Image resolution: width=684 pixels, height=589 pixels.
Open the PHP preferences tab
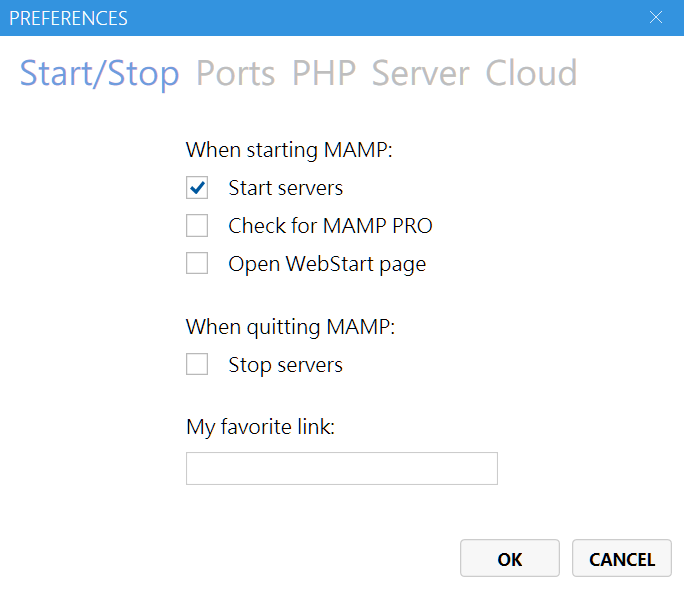click(323, 73)
